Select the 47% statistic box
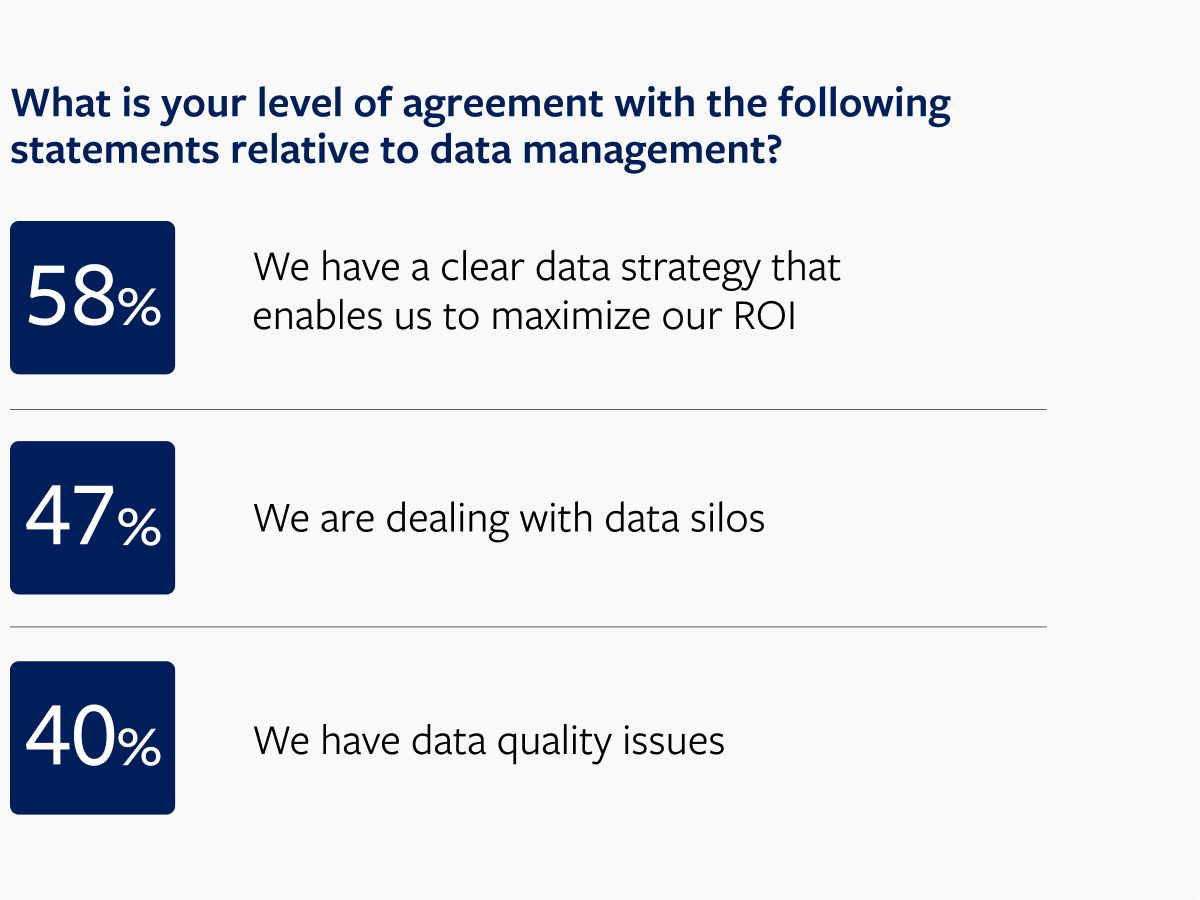The height and width of the screenshot is (900, 1200). [92, 518]
